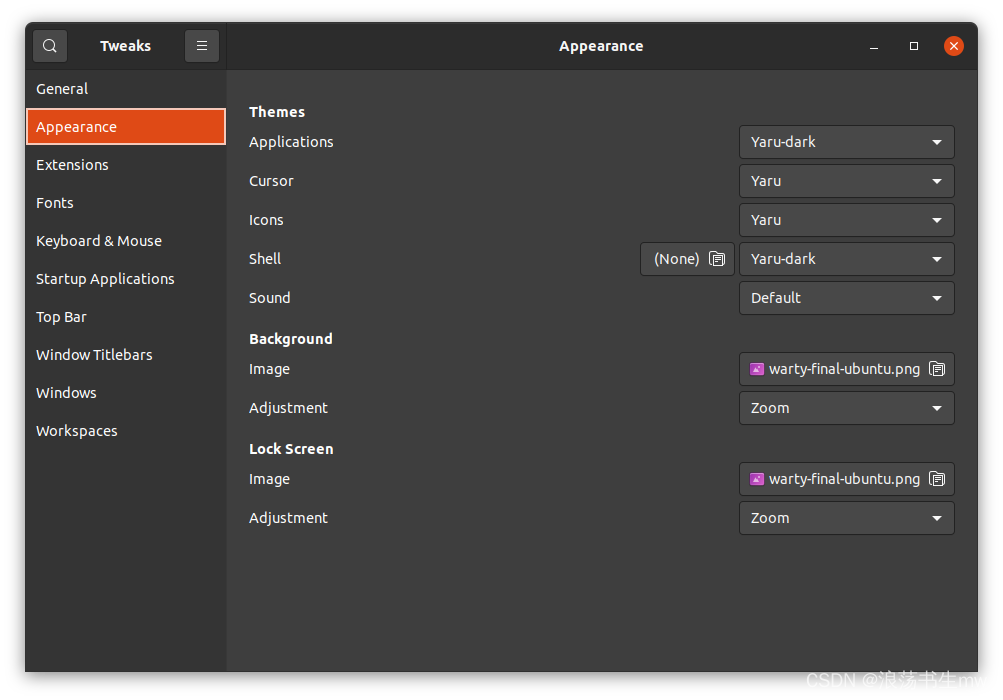The height and width of the screenshot is (700, 1003).
Task: Open the Background Adjustment dropdown
Action: 846,407
